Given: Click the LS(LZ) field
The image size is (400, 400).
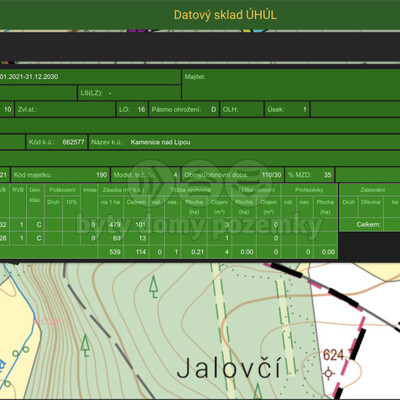Looking at the screenshot, I should coord(129,93).
